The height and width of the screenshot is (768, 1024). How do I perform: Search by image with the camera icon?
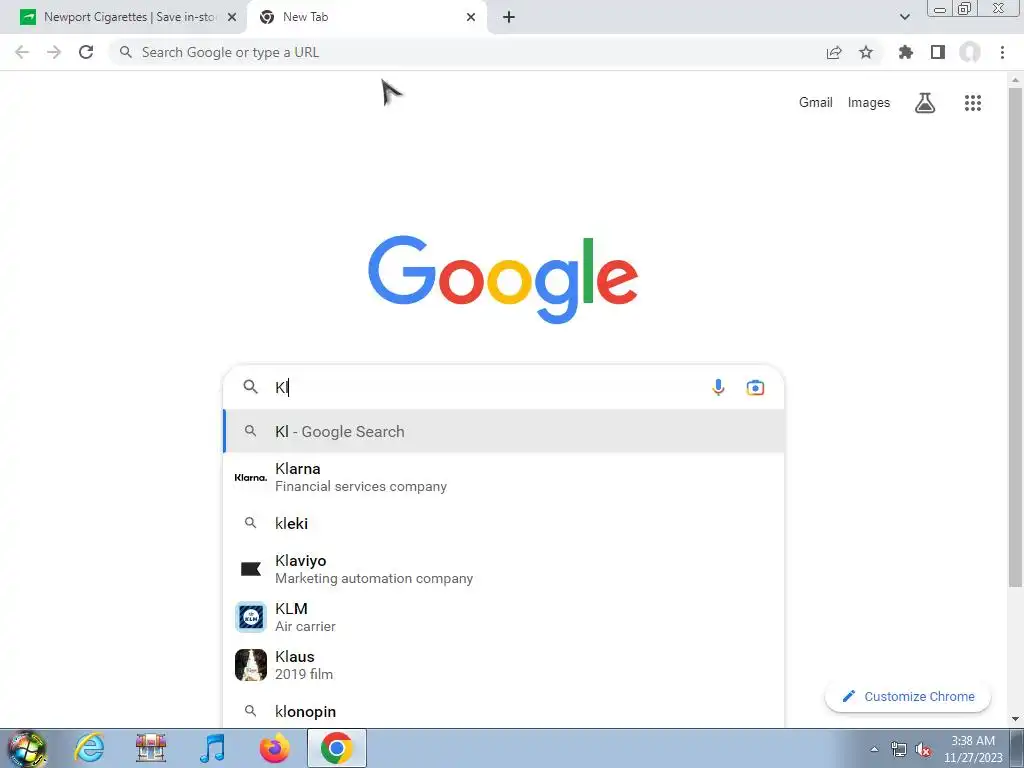[755, 387]
